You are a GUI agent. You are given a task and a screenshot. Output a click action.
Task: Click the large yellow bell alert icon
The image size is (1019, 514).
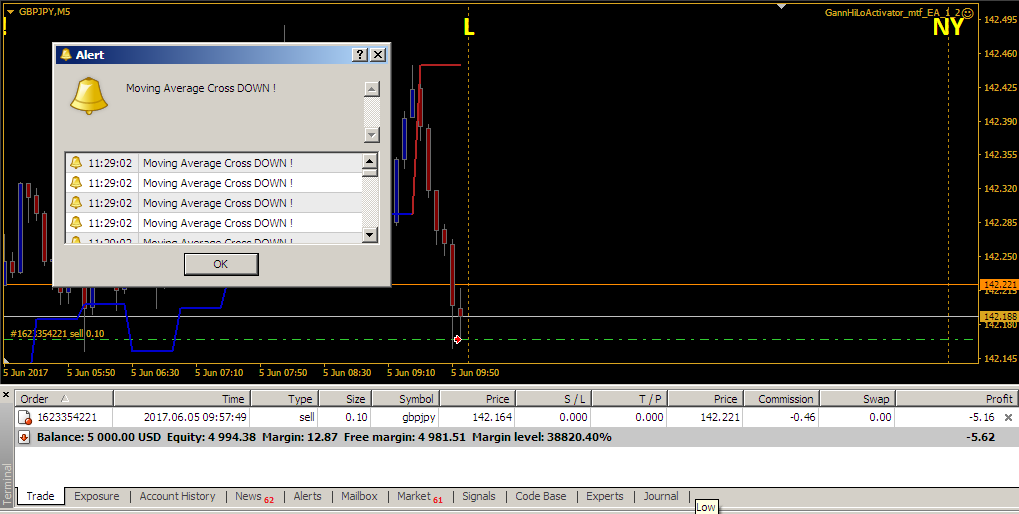(x=88, y=96)
